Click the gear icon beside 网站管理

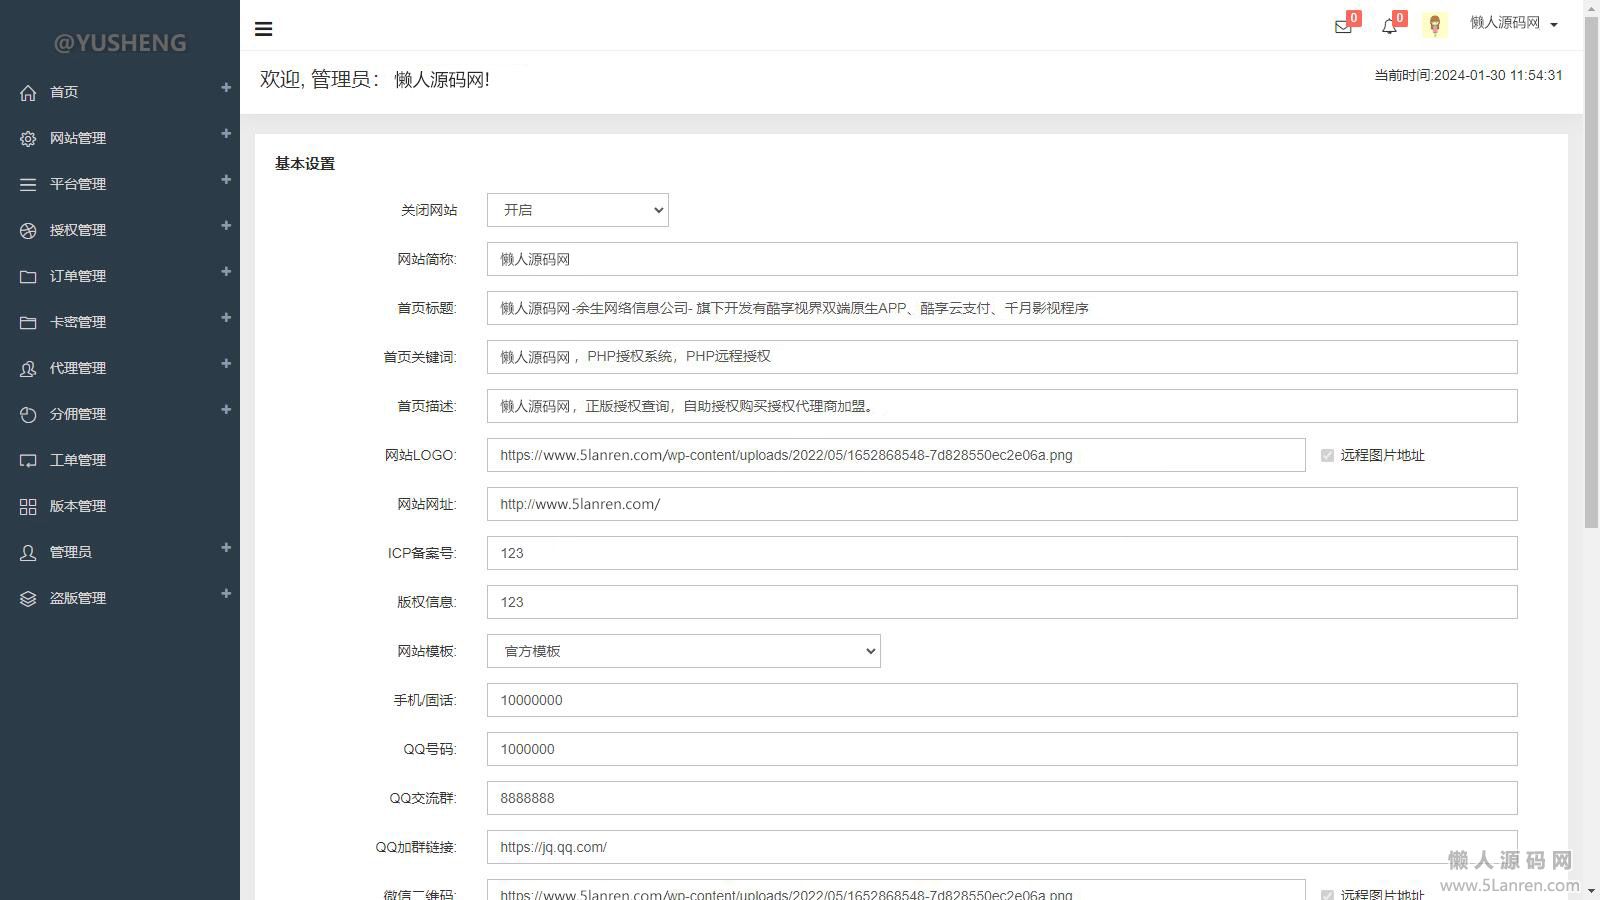pyautogui.click(x=28, y=139)
